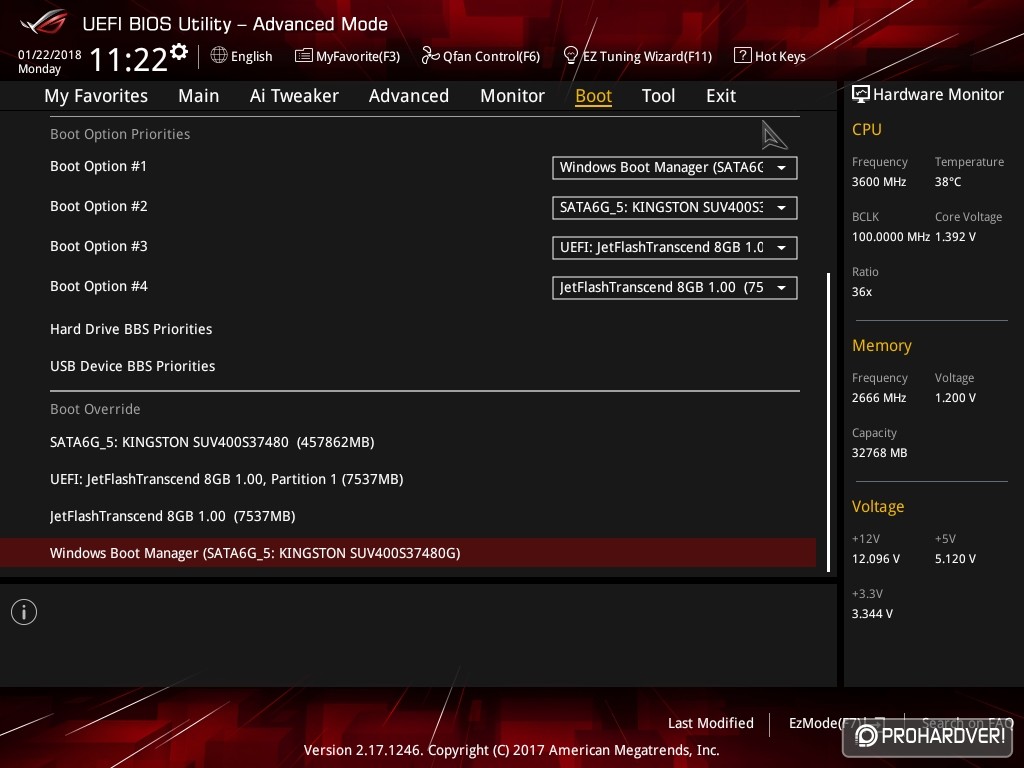1024x768 pixels.
Task: Click the MyFavorite list icon
Action: pos(304,56)
